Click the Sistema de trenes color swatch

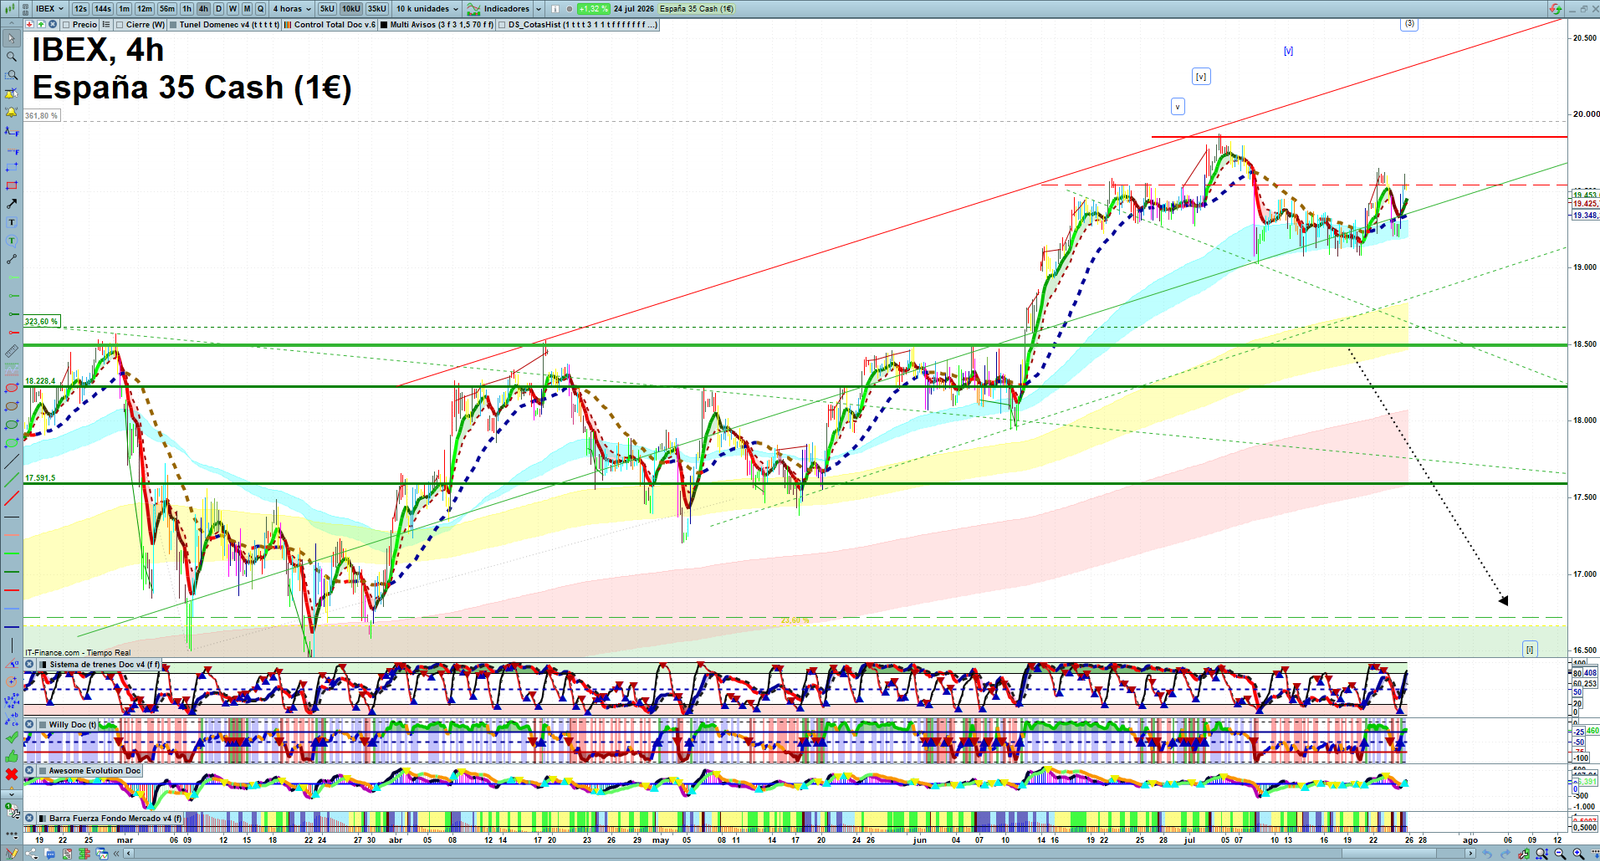[44, 664]
